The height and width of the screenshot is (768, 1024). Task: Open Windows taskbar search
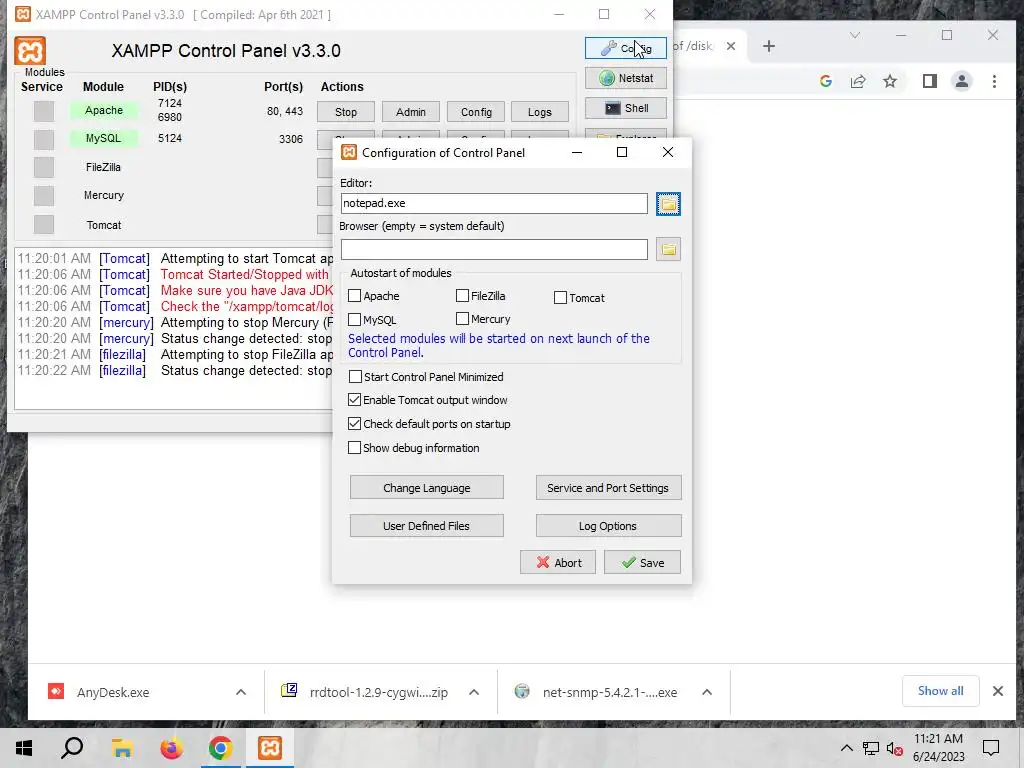point(72,748)
